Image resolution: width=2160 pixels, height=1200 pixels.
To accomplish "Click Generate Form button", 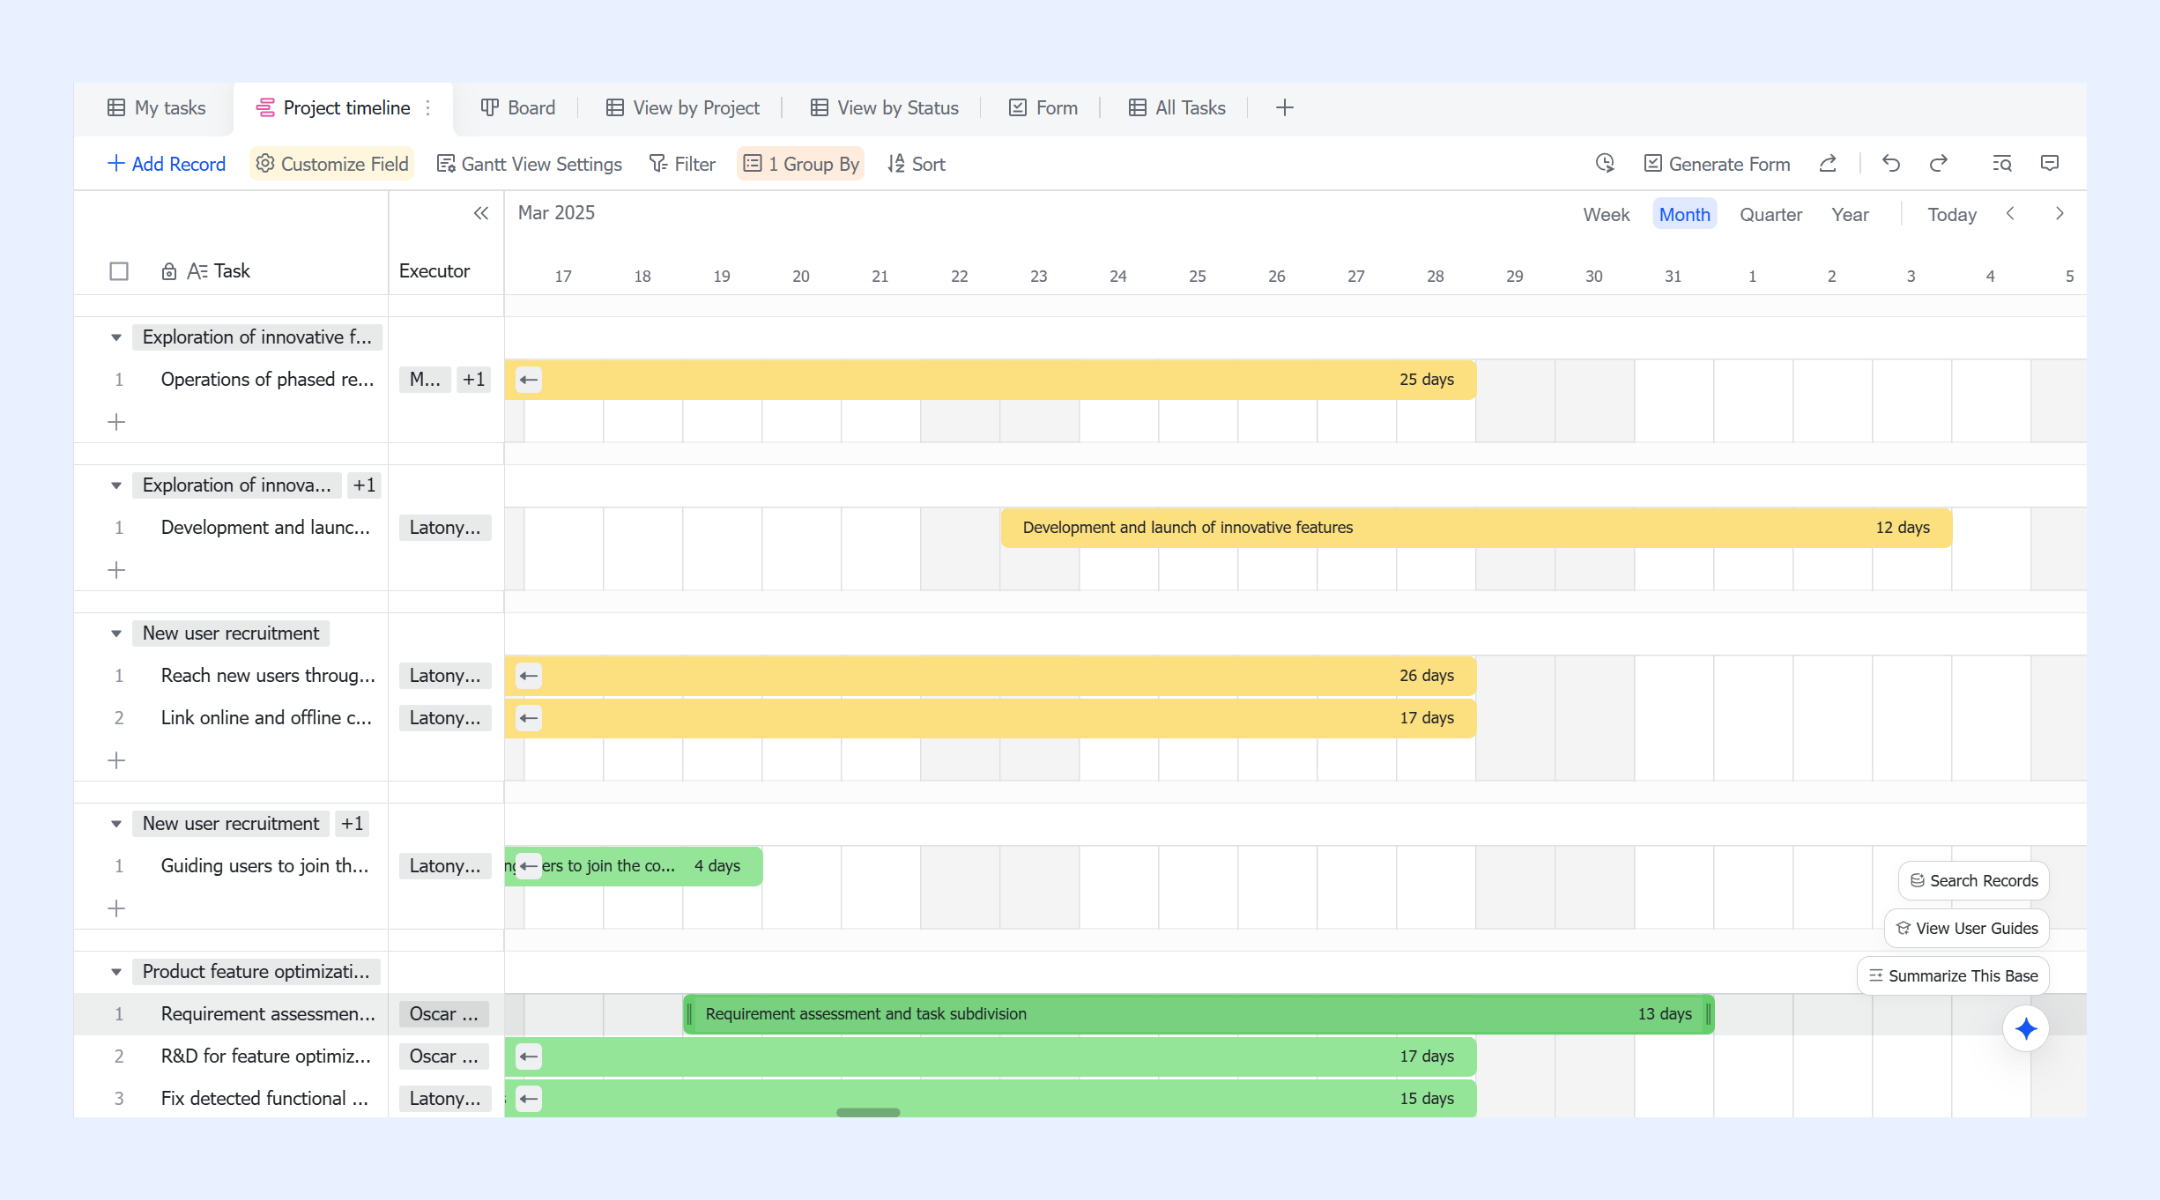I will 1717,164.
